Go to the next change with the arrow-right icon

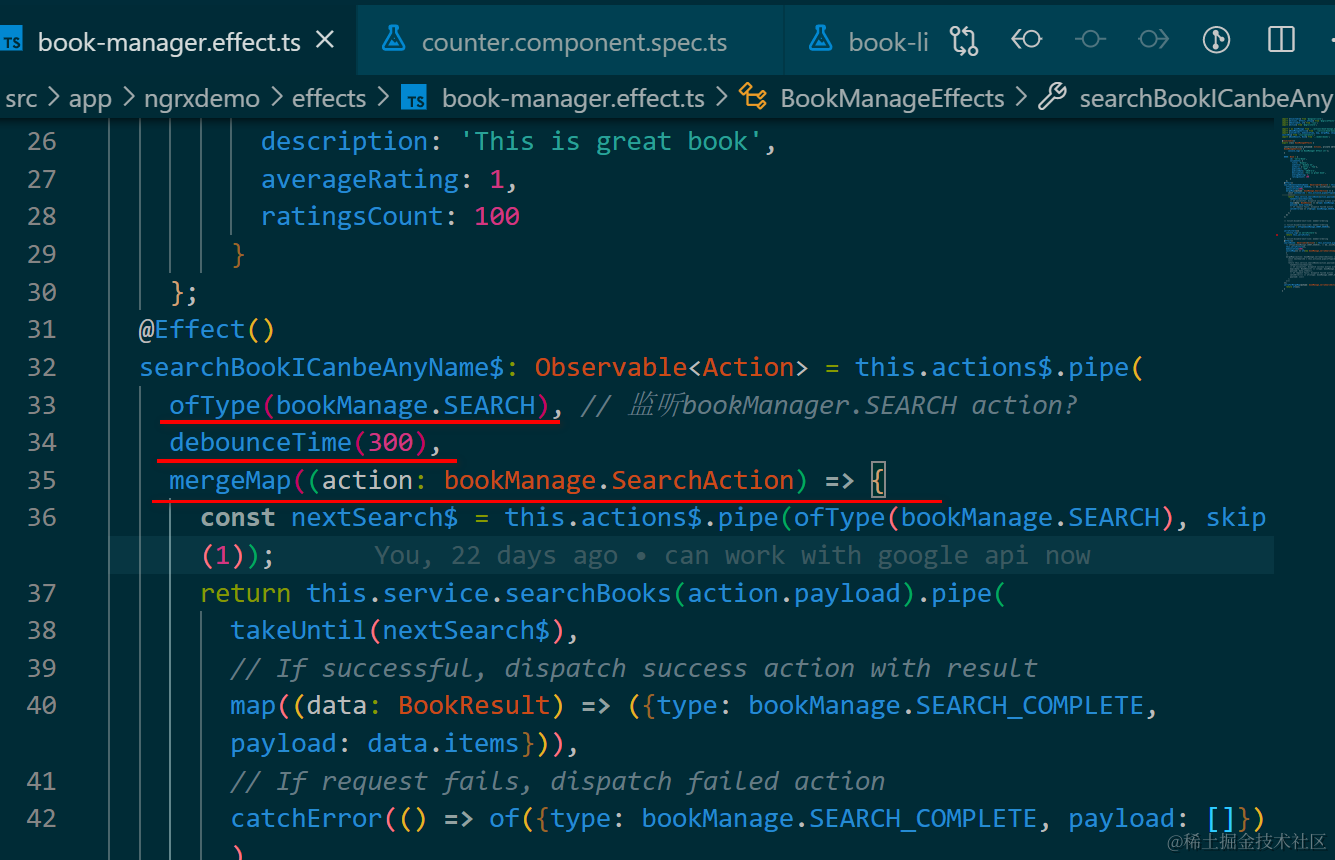point(1153,39)
